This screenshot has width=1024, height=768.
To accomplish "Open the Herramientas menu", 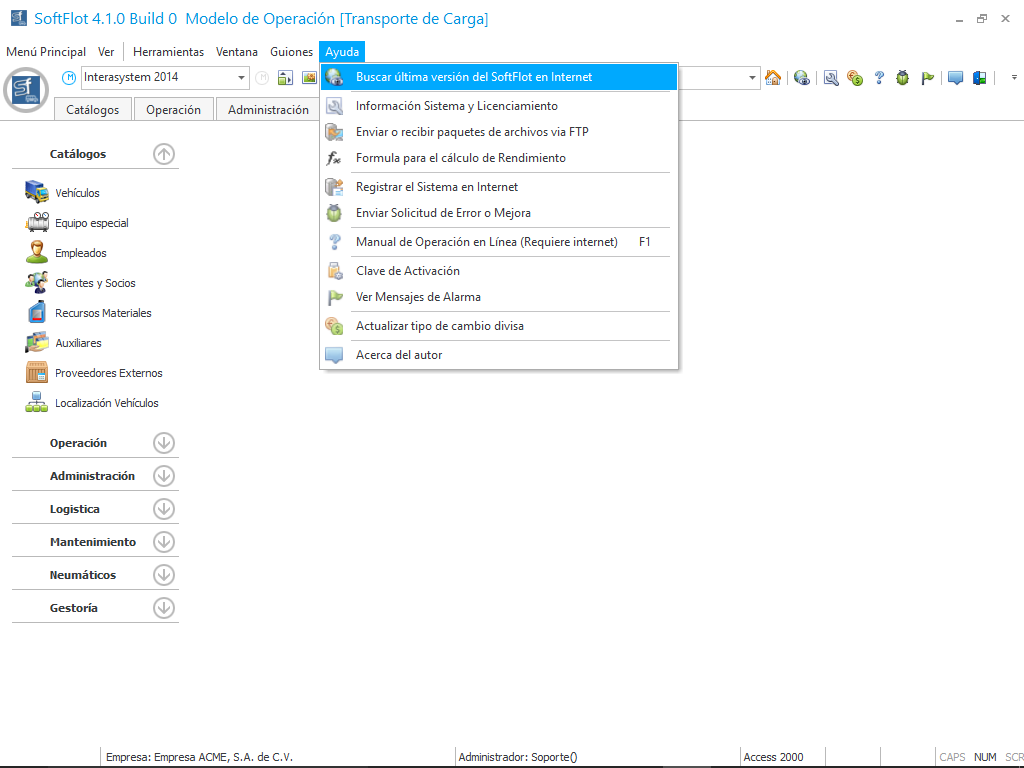I will point(168,52).
